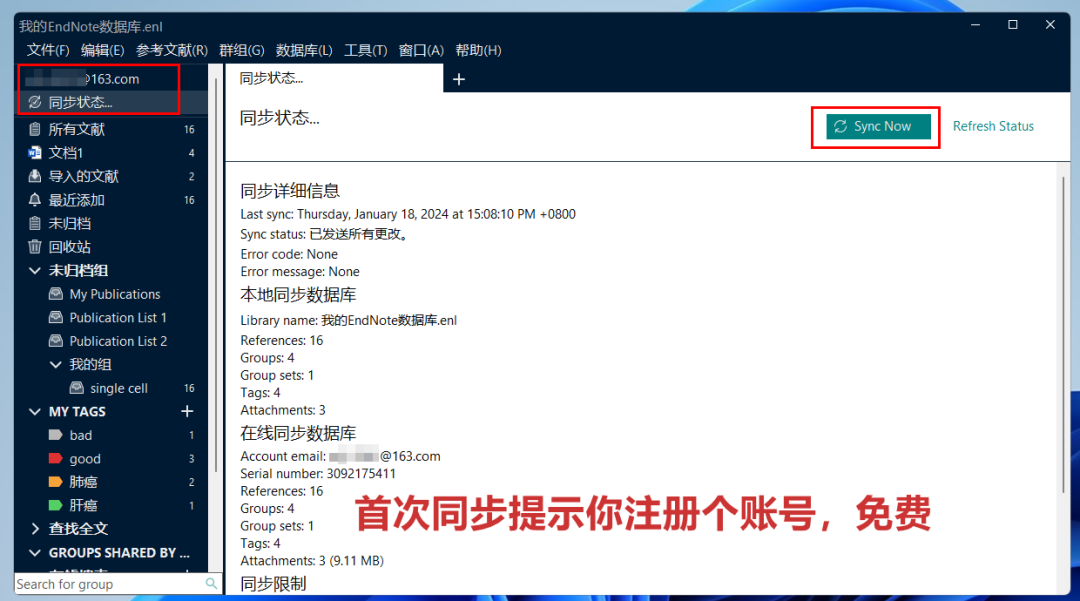Click the All References clipboard icon

click(34, 129)
